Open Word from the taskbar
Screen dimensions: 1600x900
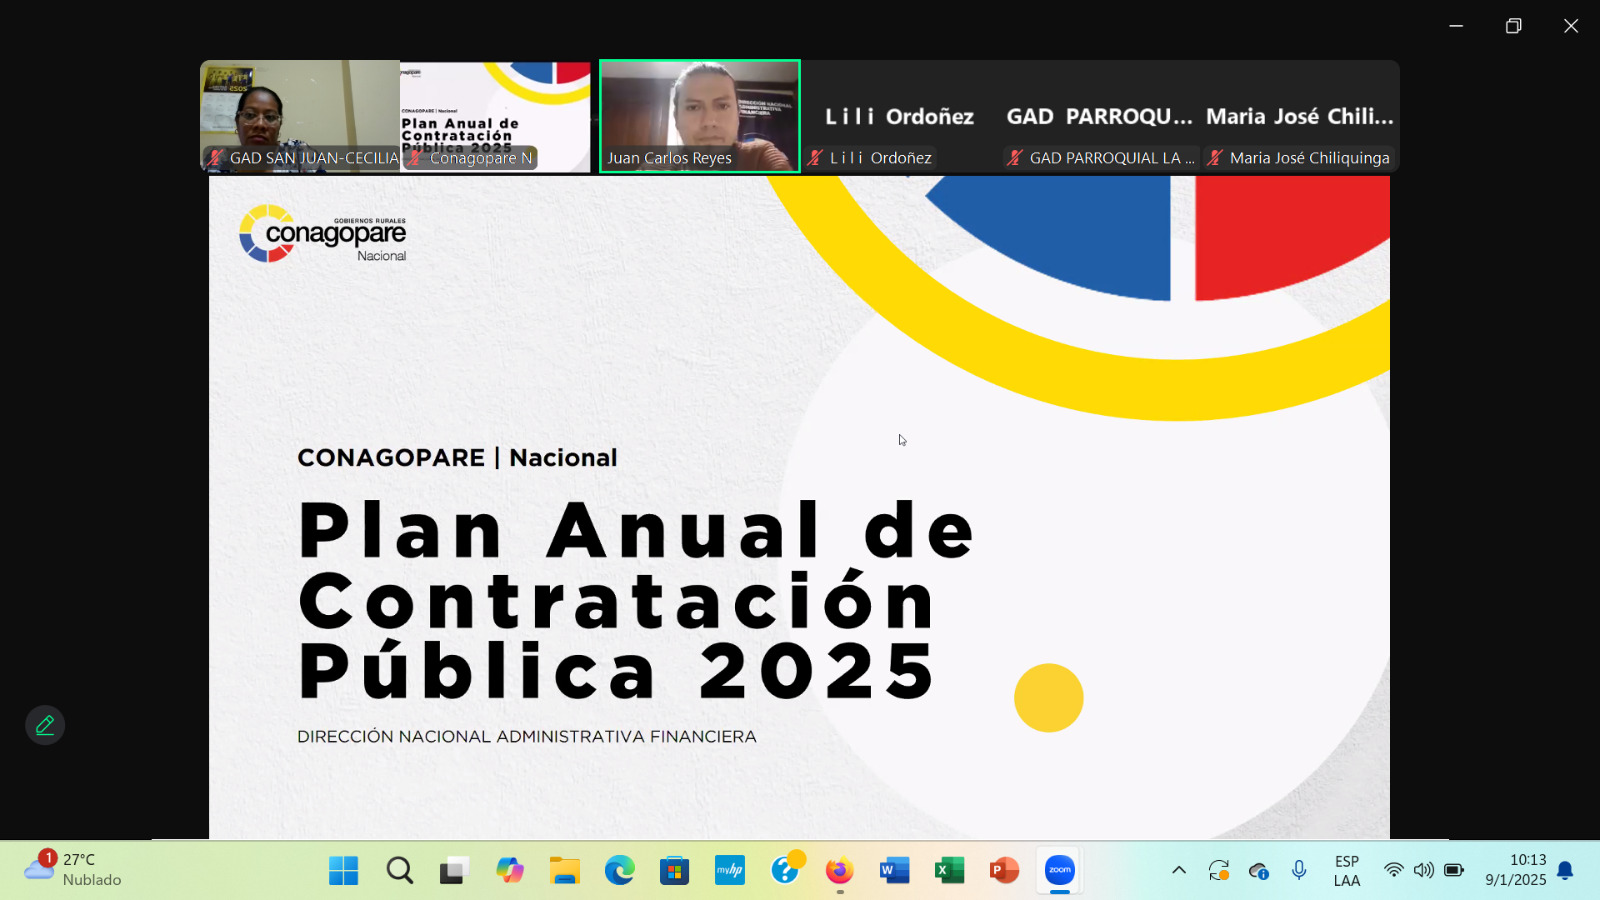894,870
